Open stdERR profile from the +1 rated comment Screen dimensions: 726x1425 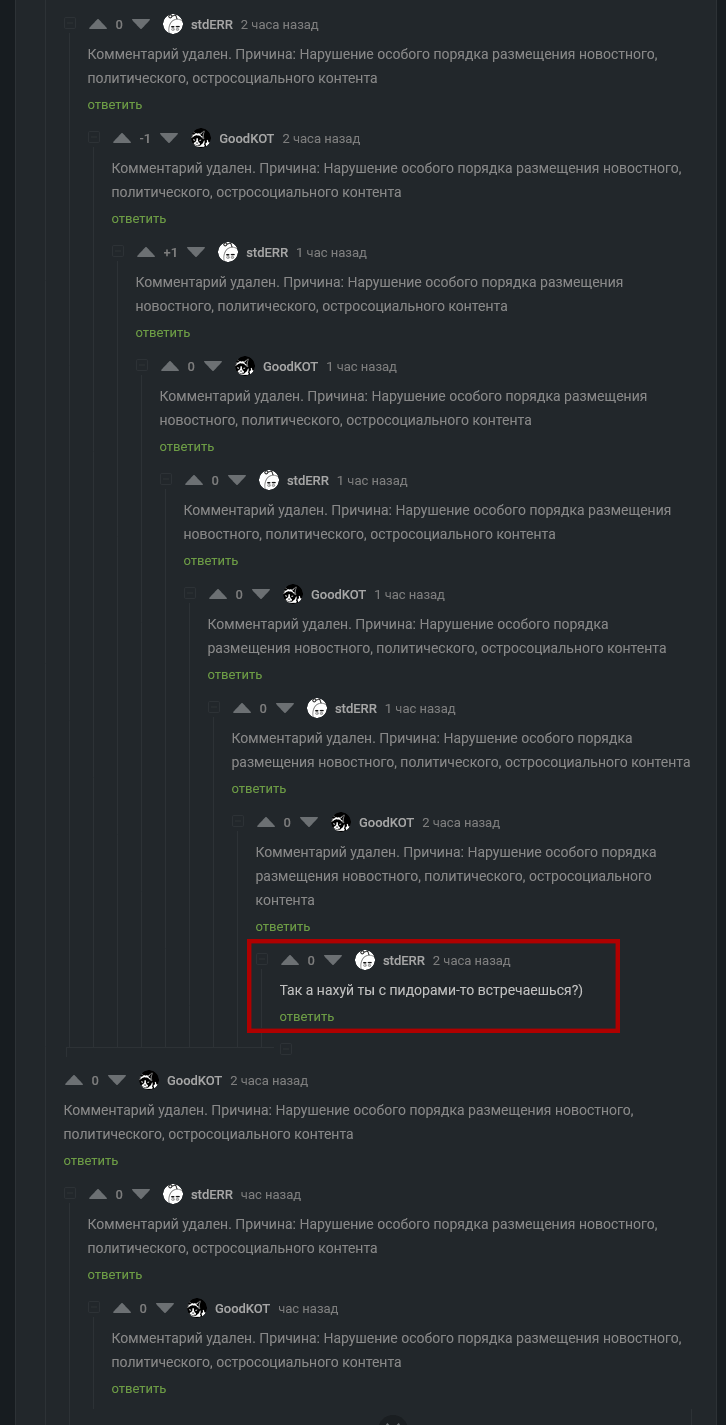[x=267, y=253]
